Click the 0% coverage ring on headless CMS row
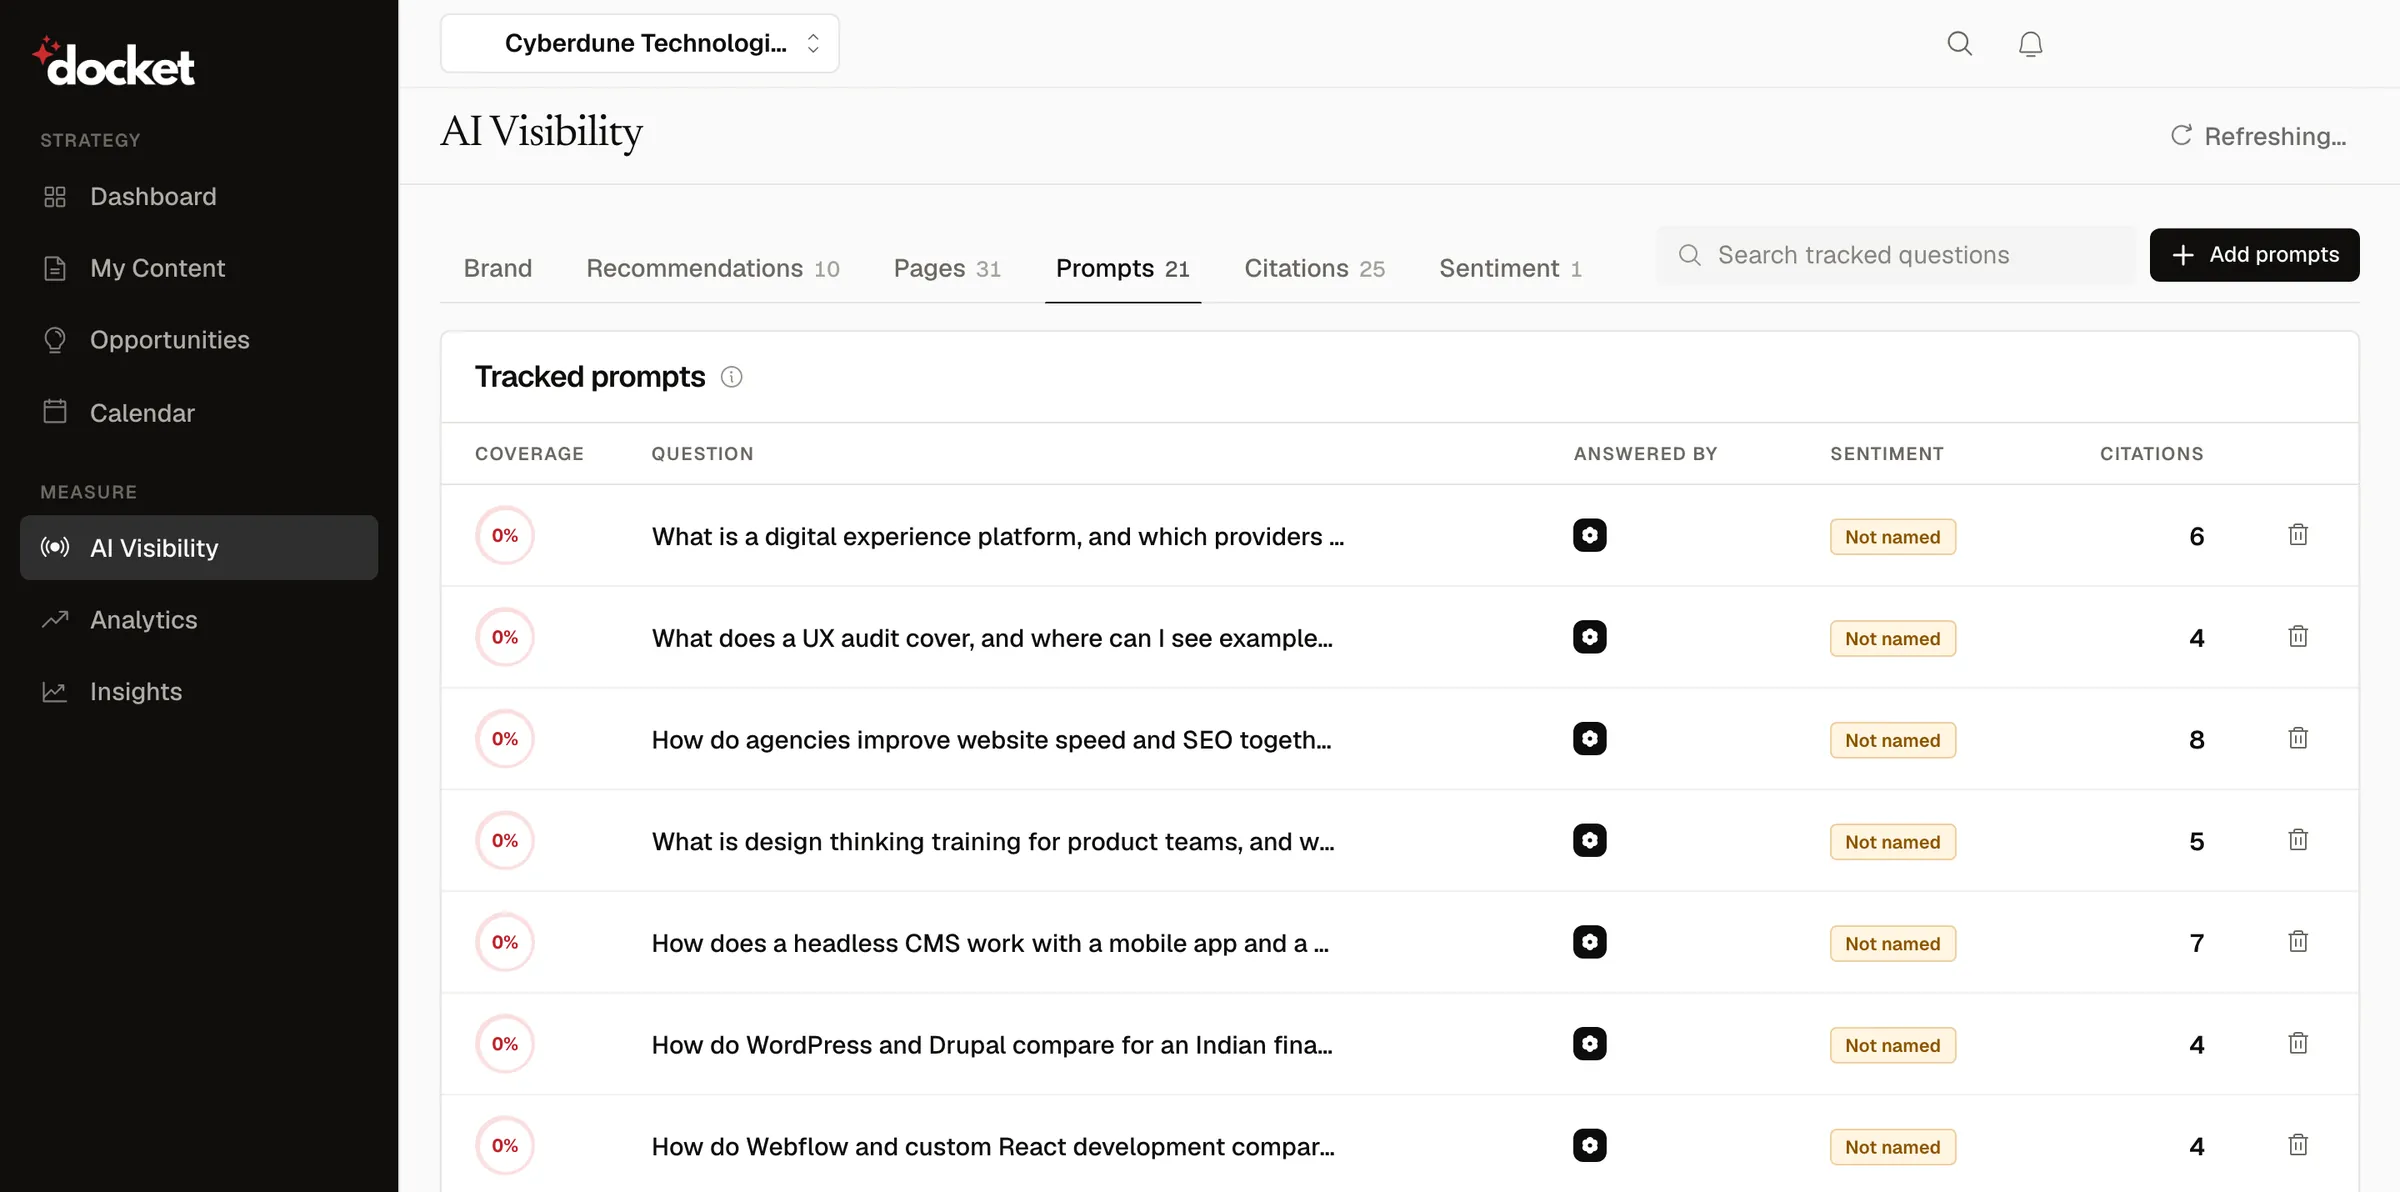2400x1192 pixels. 505,942
